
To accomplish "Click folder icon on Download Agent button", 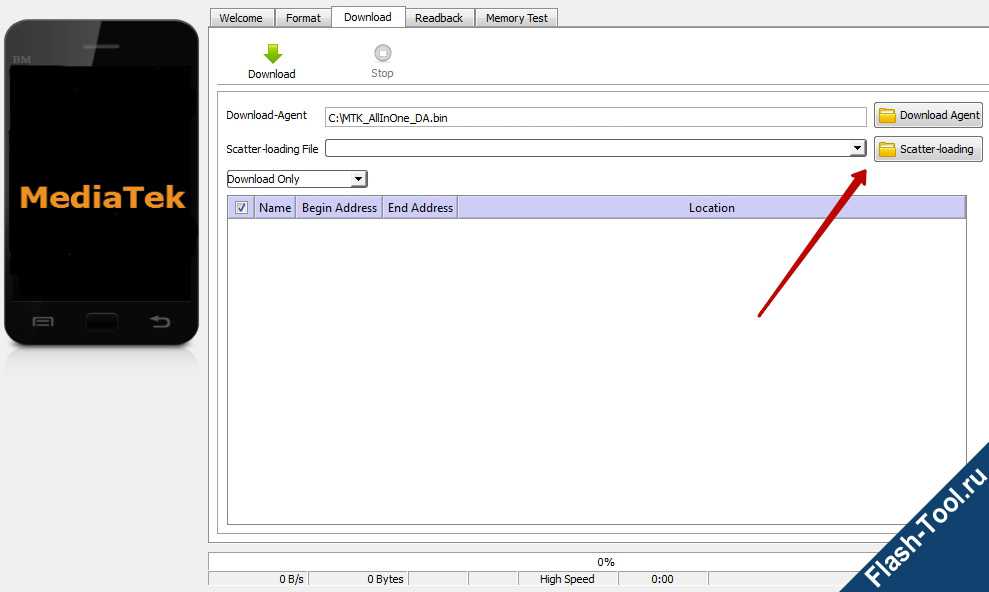I will (887, 115).
